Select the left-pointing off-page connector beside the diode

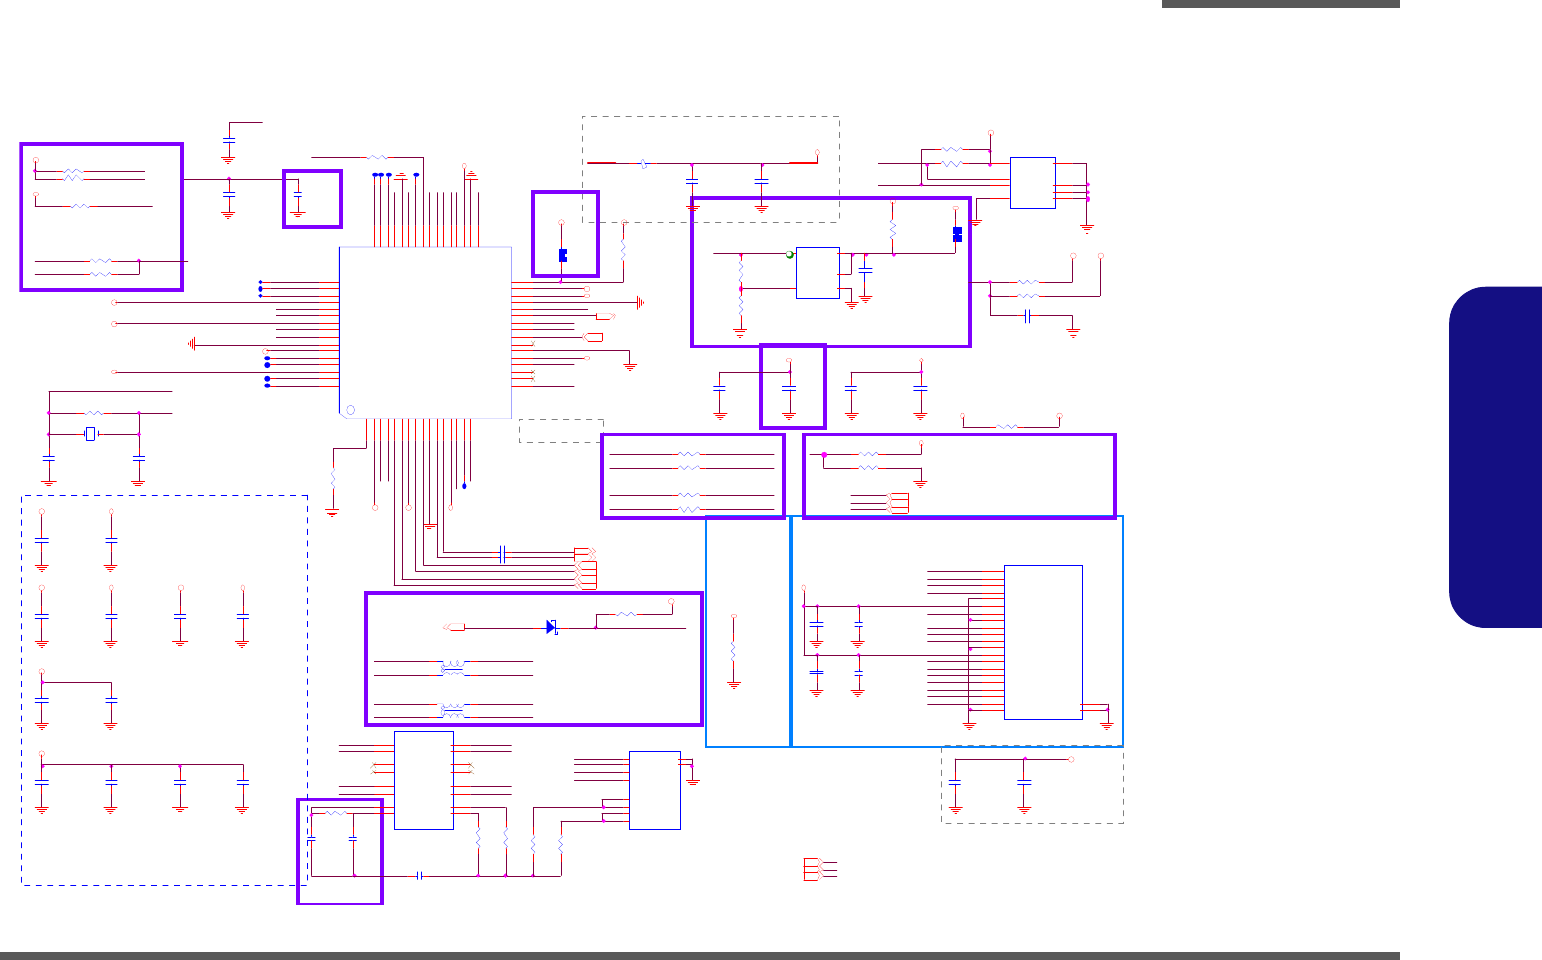tap(455, 627)
